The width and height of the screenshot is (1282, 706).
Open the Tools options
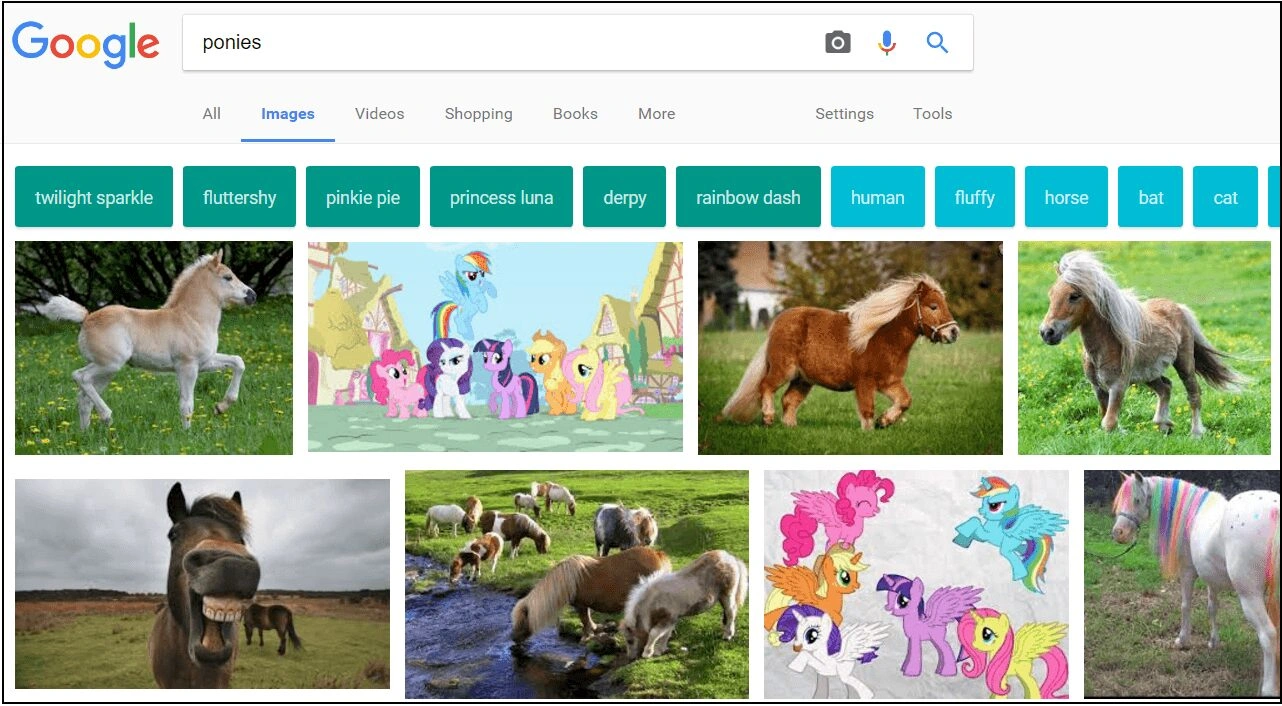[932, 114]
